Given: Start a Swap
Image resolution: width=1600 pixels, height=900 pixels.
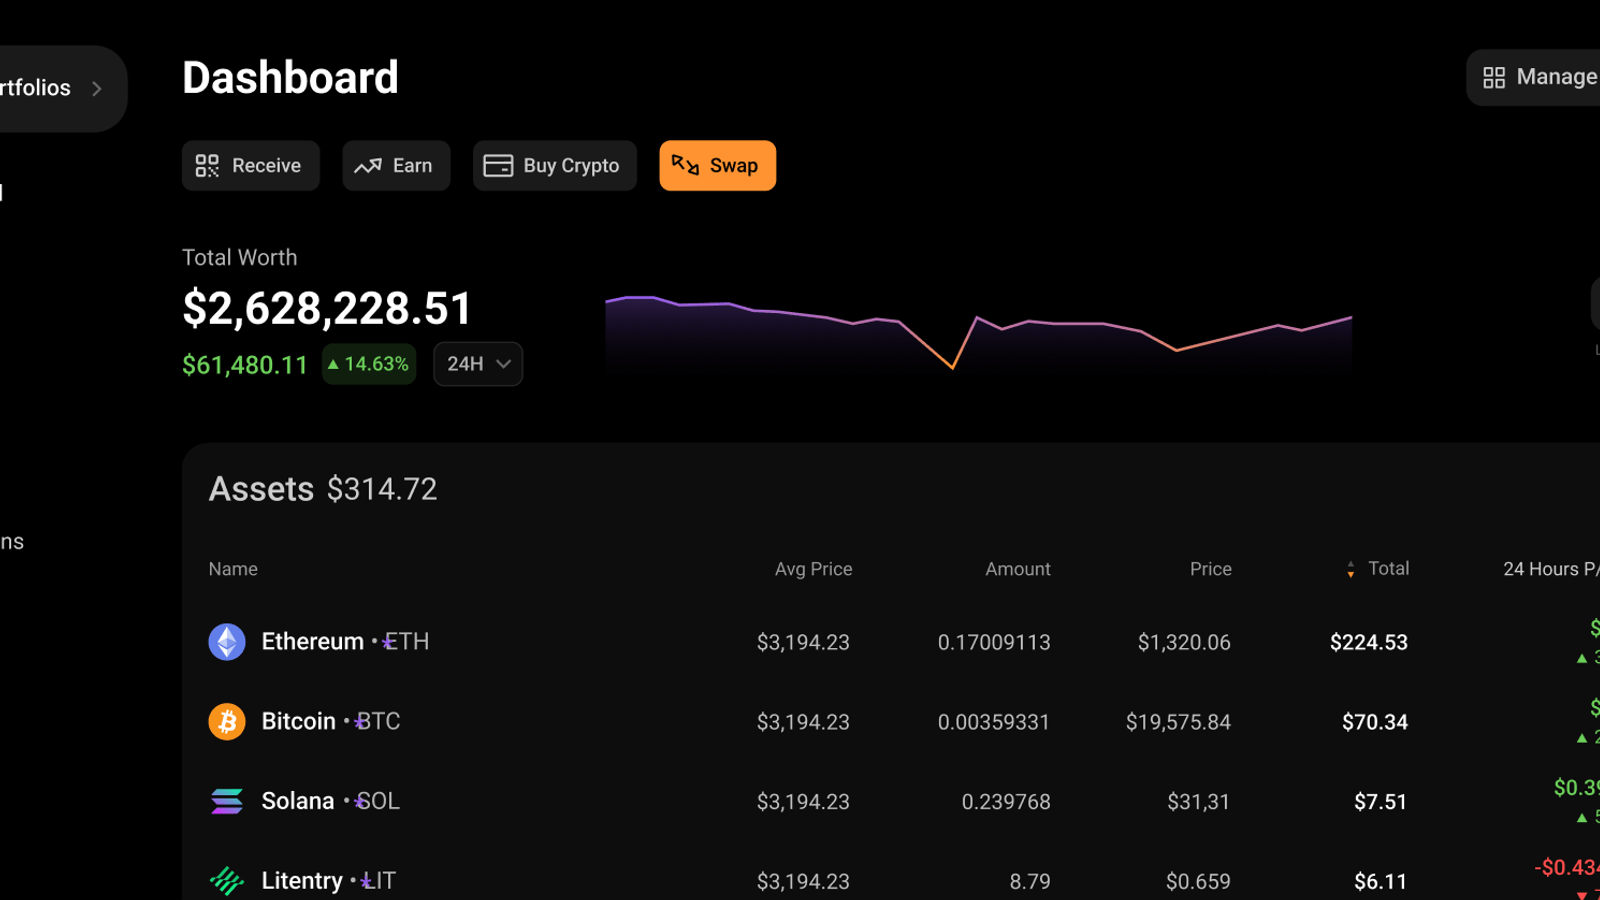Looking at the screenshot, I should point(718,166).
